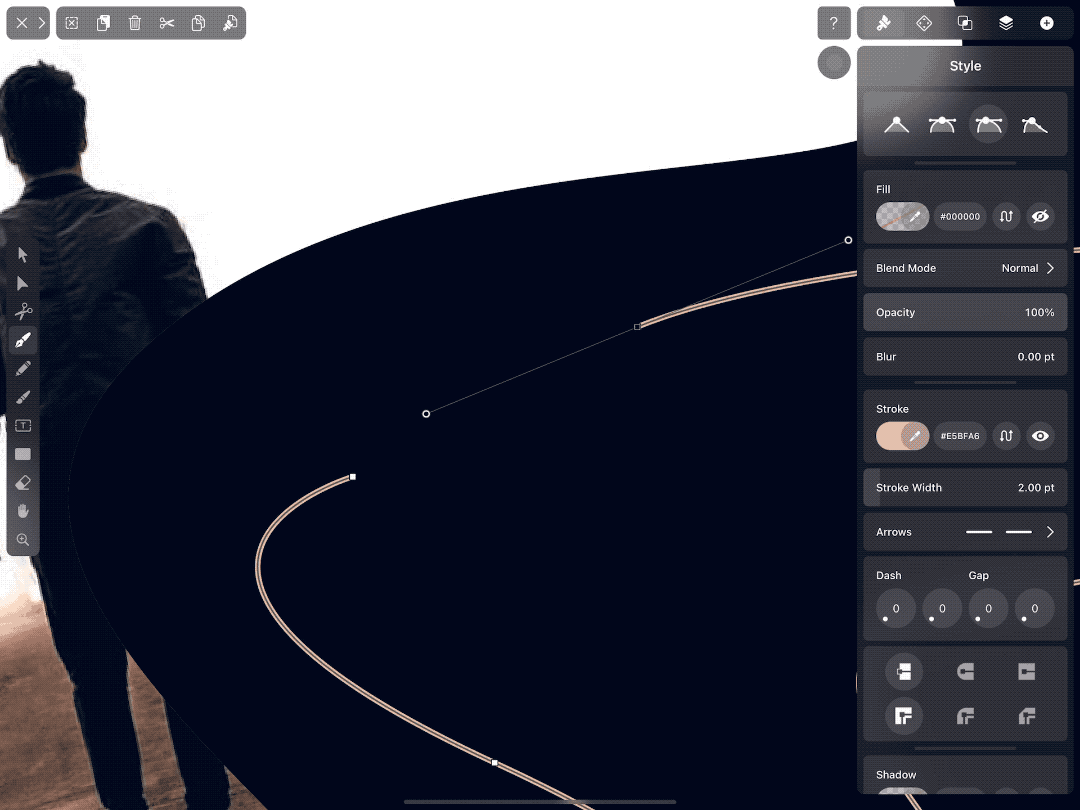Click the first Gap dial
This screenshot has width=1080, height=810.
988,608
